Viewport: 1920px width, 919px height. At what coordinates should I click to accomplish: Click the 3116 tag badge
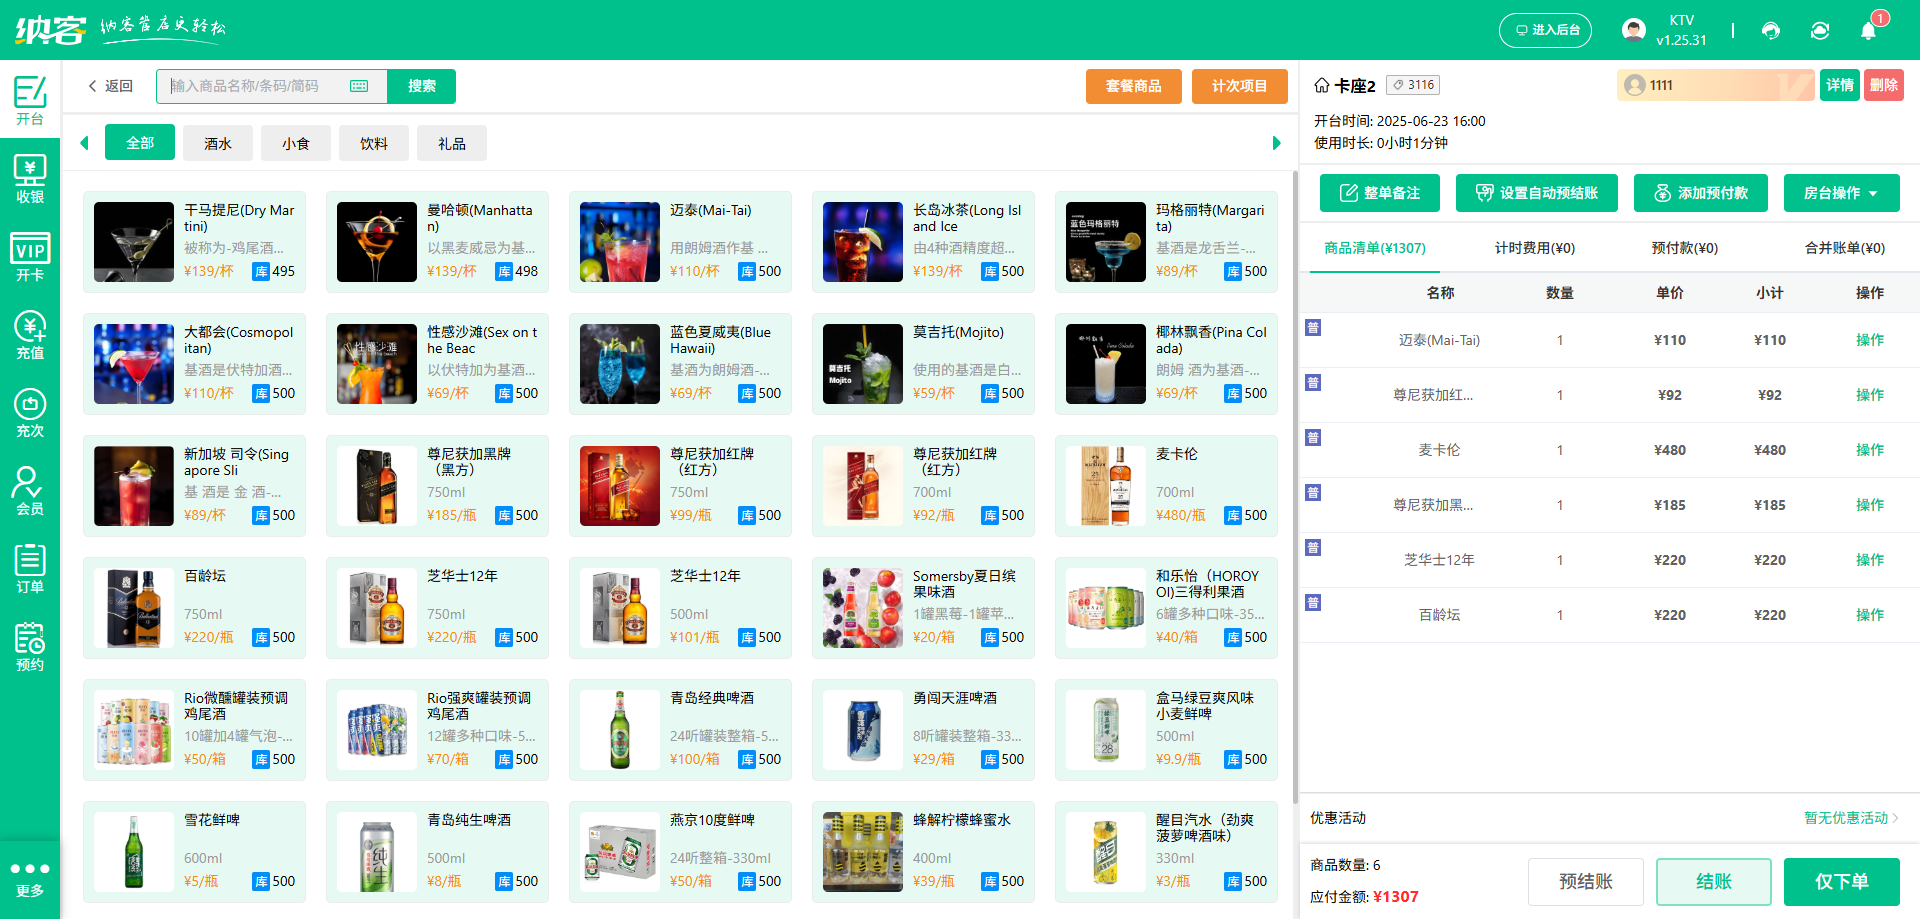coord(1414,85)
